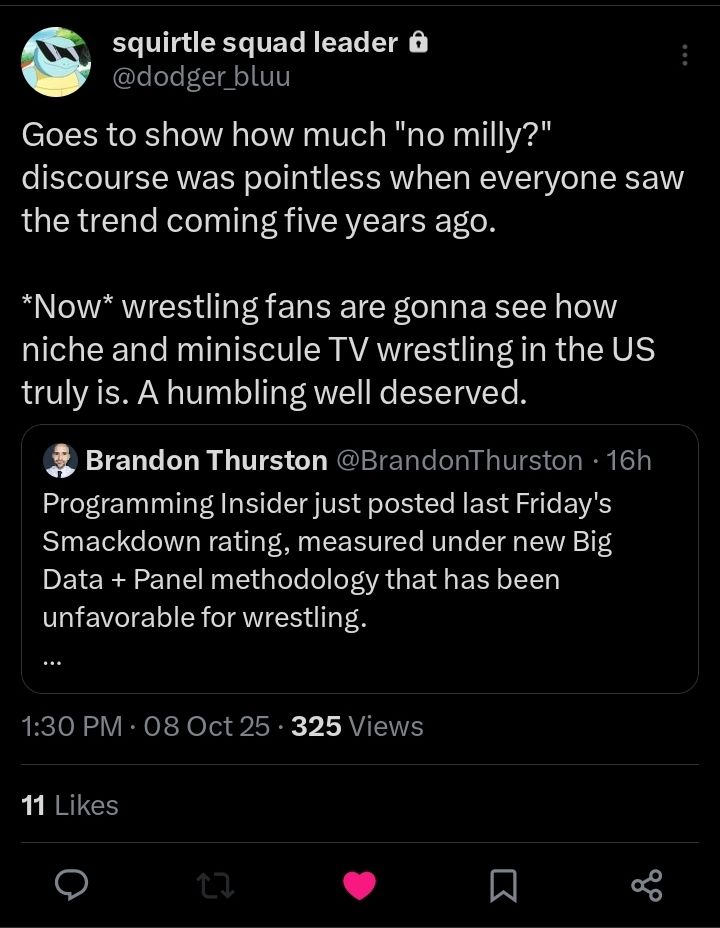Click the @BrandonThurston handle
The width and height of the screenshot is (720, 928).
(460, 460)
